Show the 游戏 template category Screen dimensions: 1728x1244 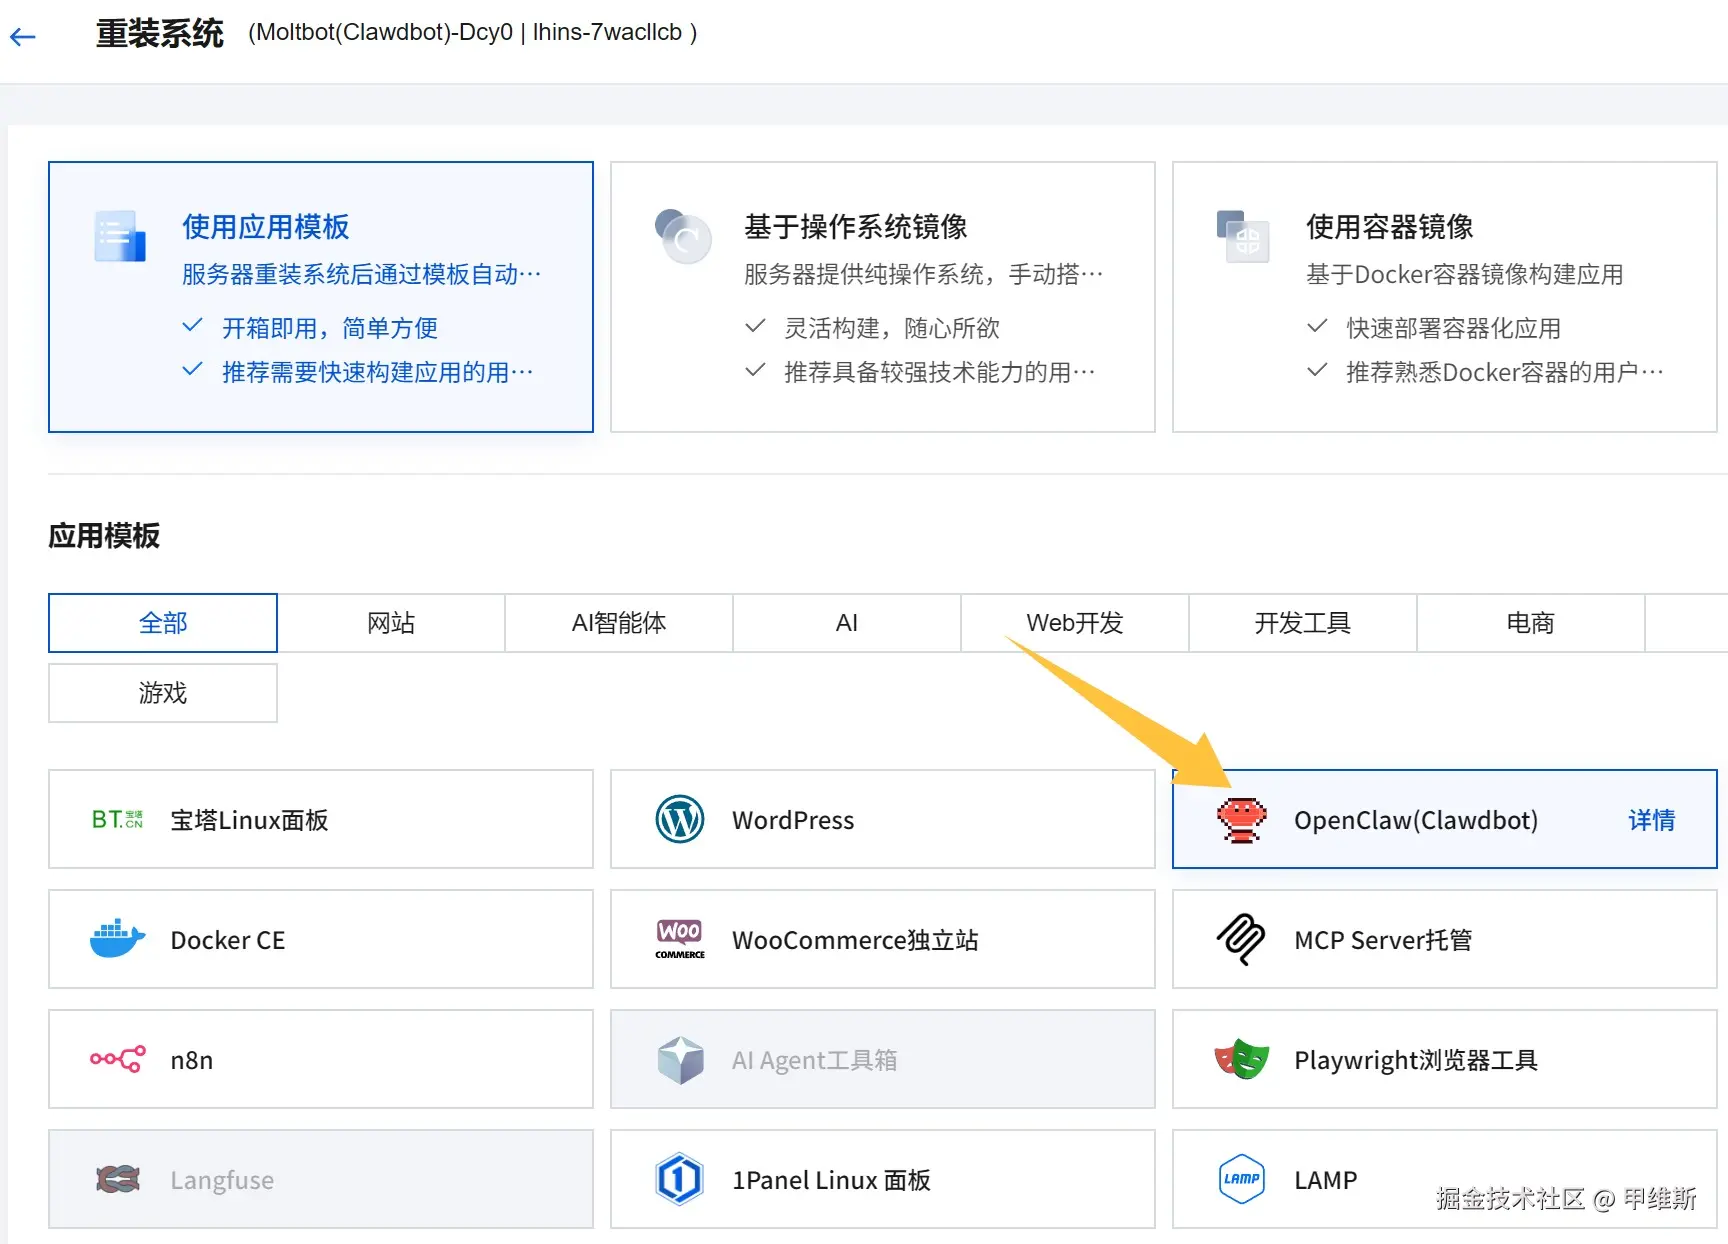163,693
